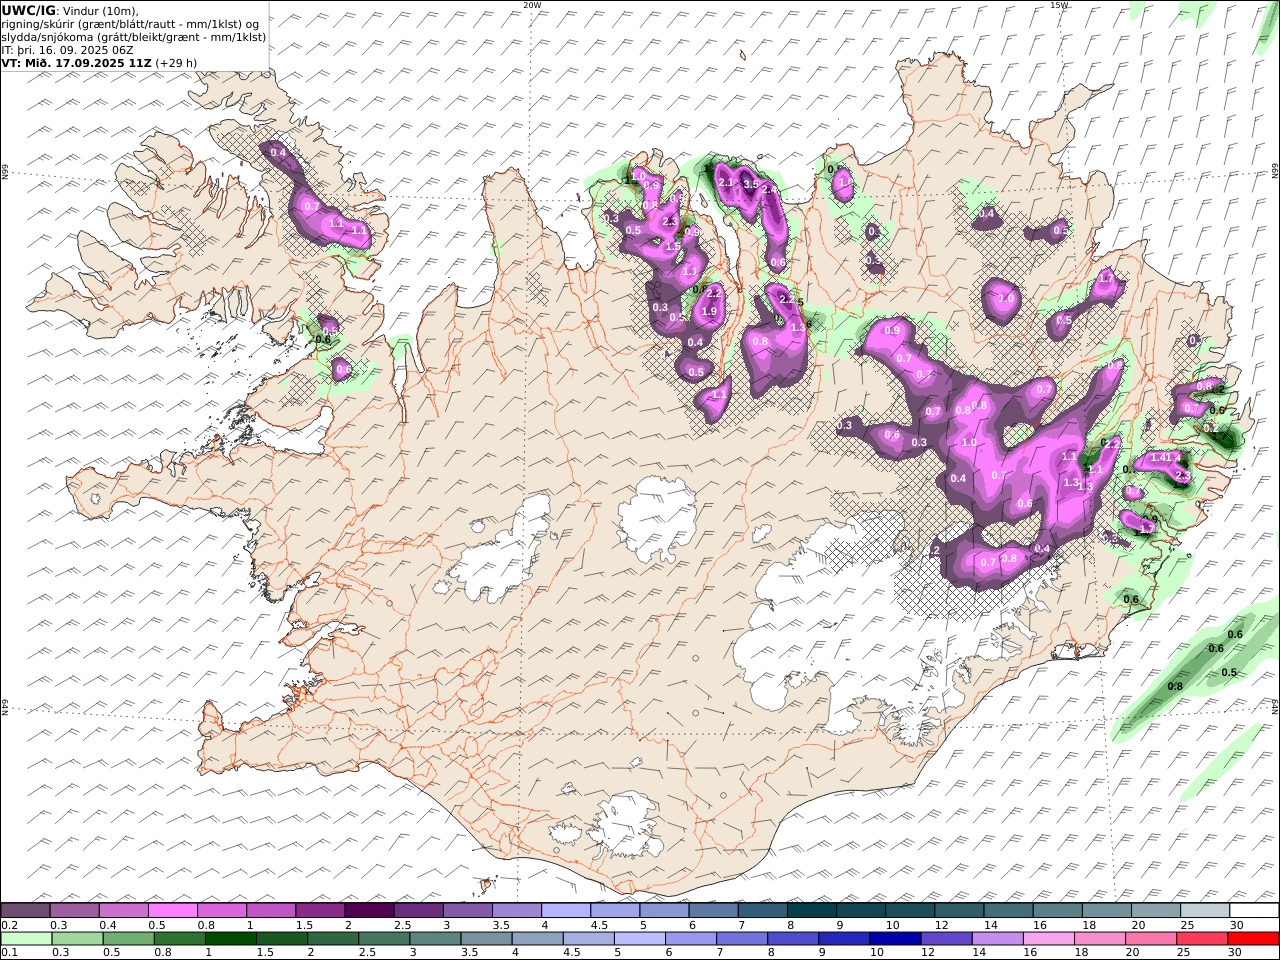The image size is (1280, 960).
Task: Click the light gray upper swatch starting at 25
Action: tap(1205, 911)
